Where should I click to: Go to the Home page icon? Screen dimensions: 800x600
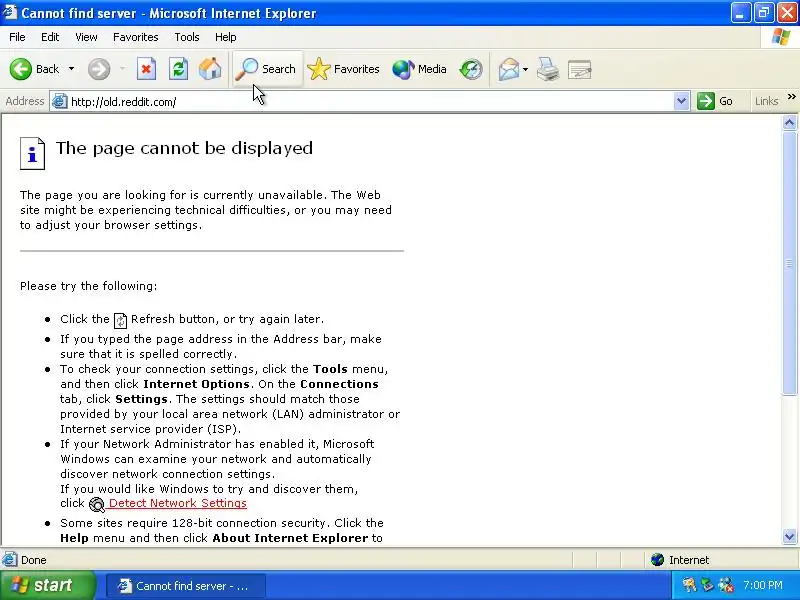[x=210, y=69]
